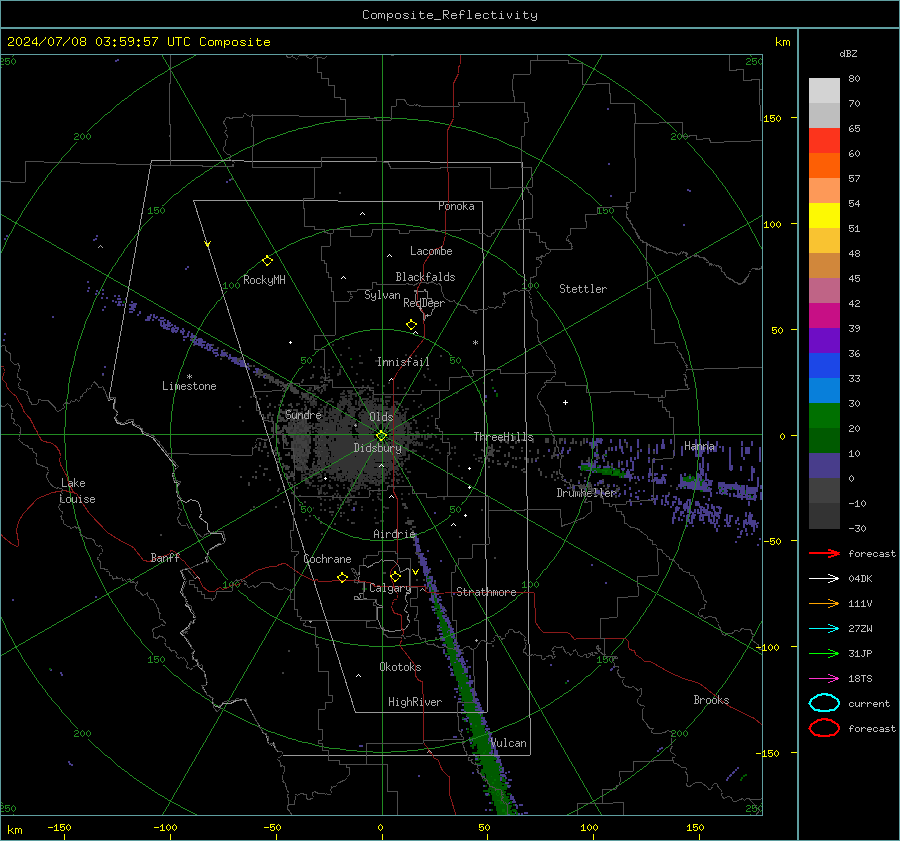Click the cyan current ellipse icon
The width and height of the screenshot is (900, 841).
[824, 703]
